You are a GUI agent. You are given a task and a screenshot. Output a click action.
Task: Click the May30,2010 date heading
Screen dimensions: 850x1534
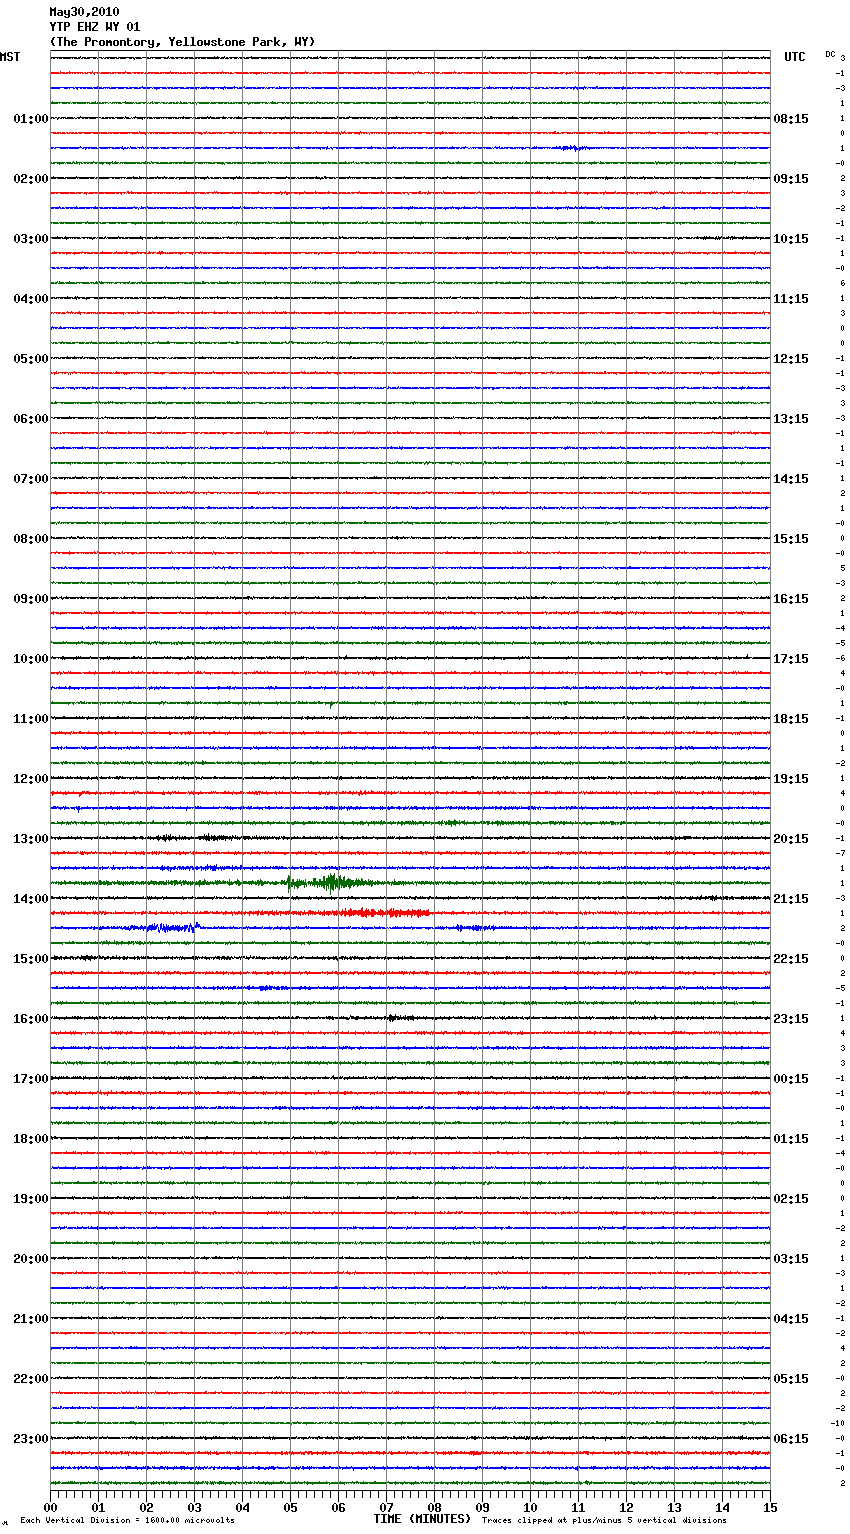(84, 12)
